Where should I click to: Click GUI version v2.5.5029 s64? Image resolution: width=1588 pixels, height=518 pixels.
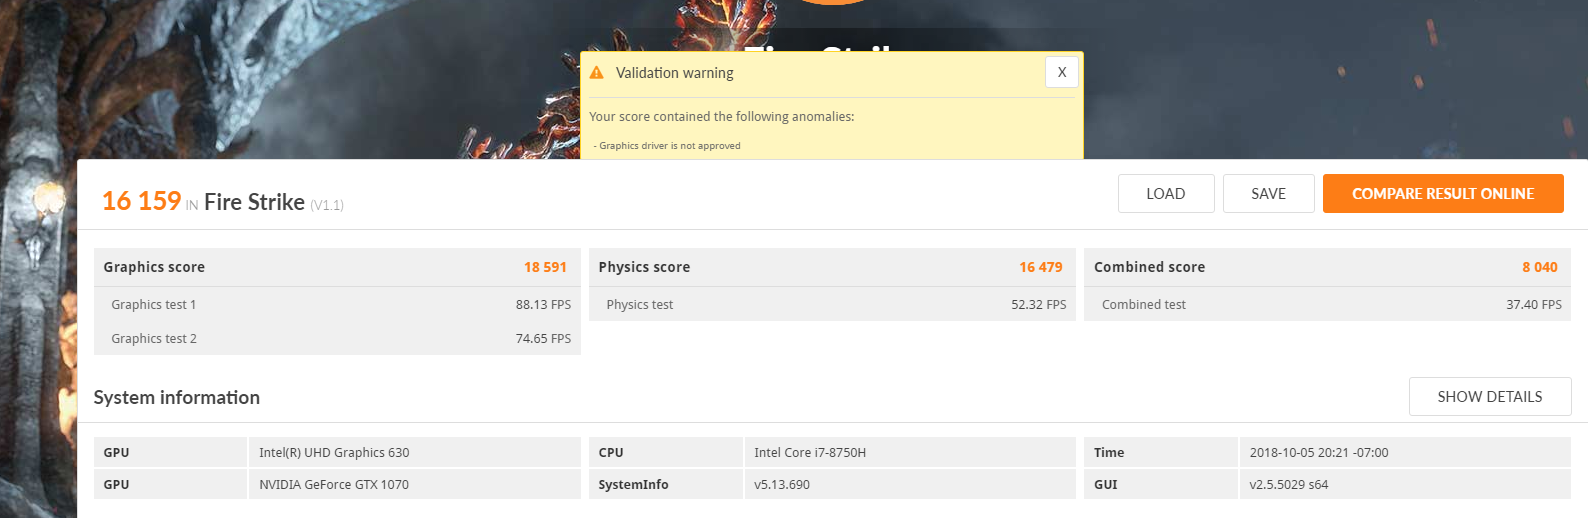(1289, 485)
